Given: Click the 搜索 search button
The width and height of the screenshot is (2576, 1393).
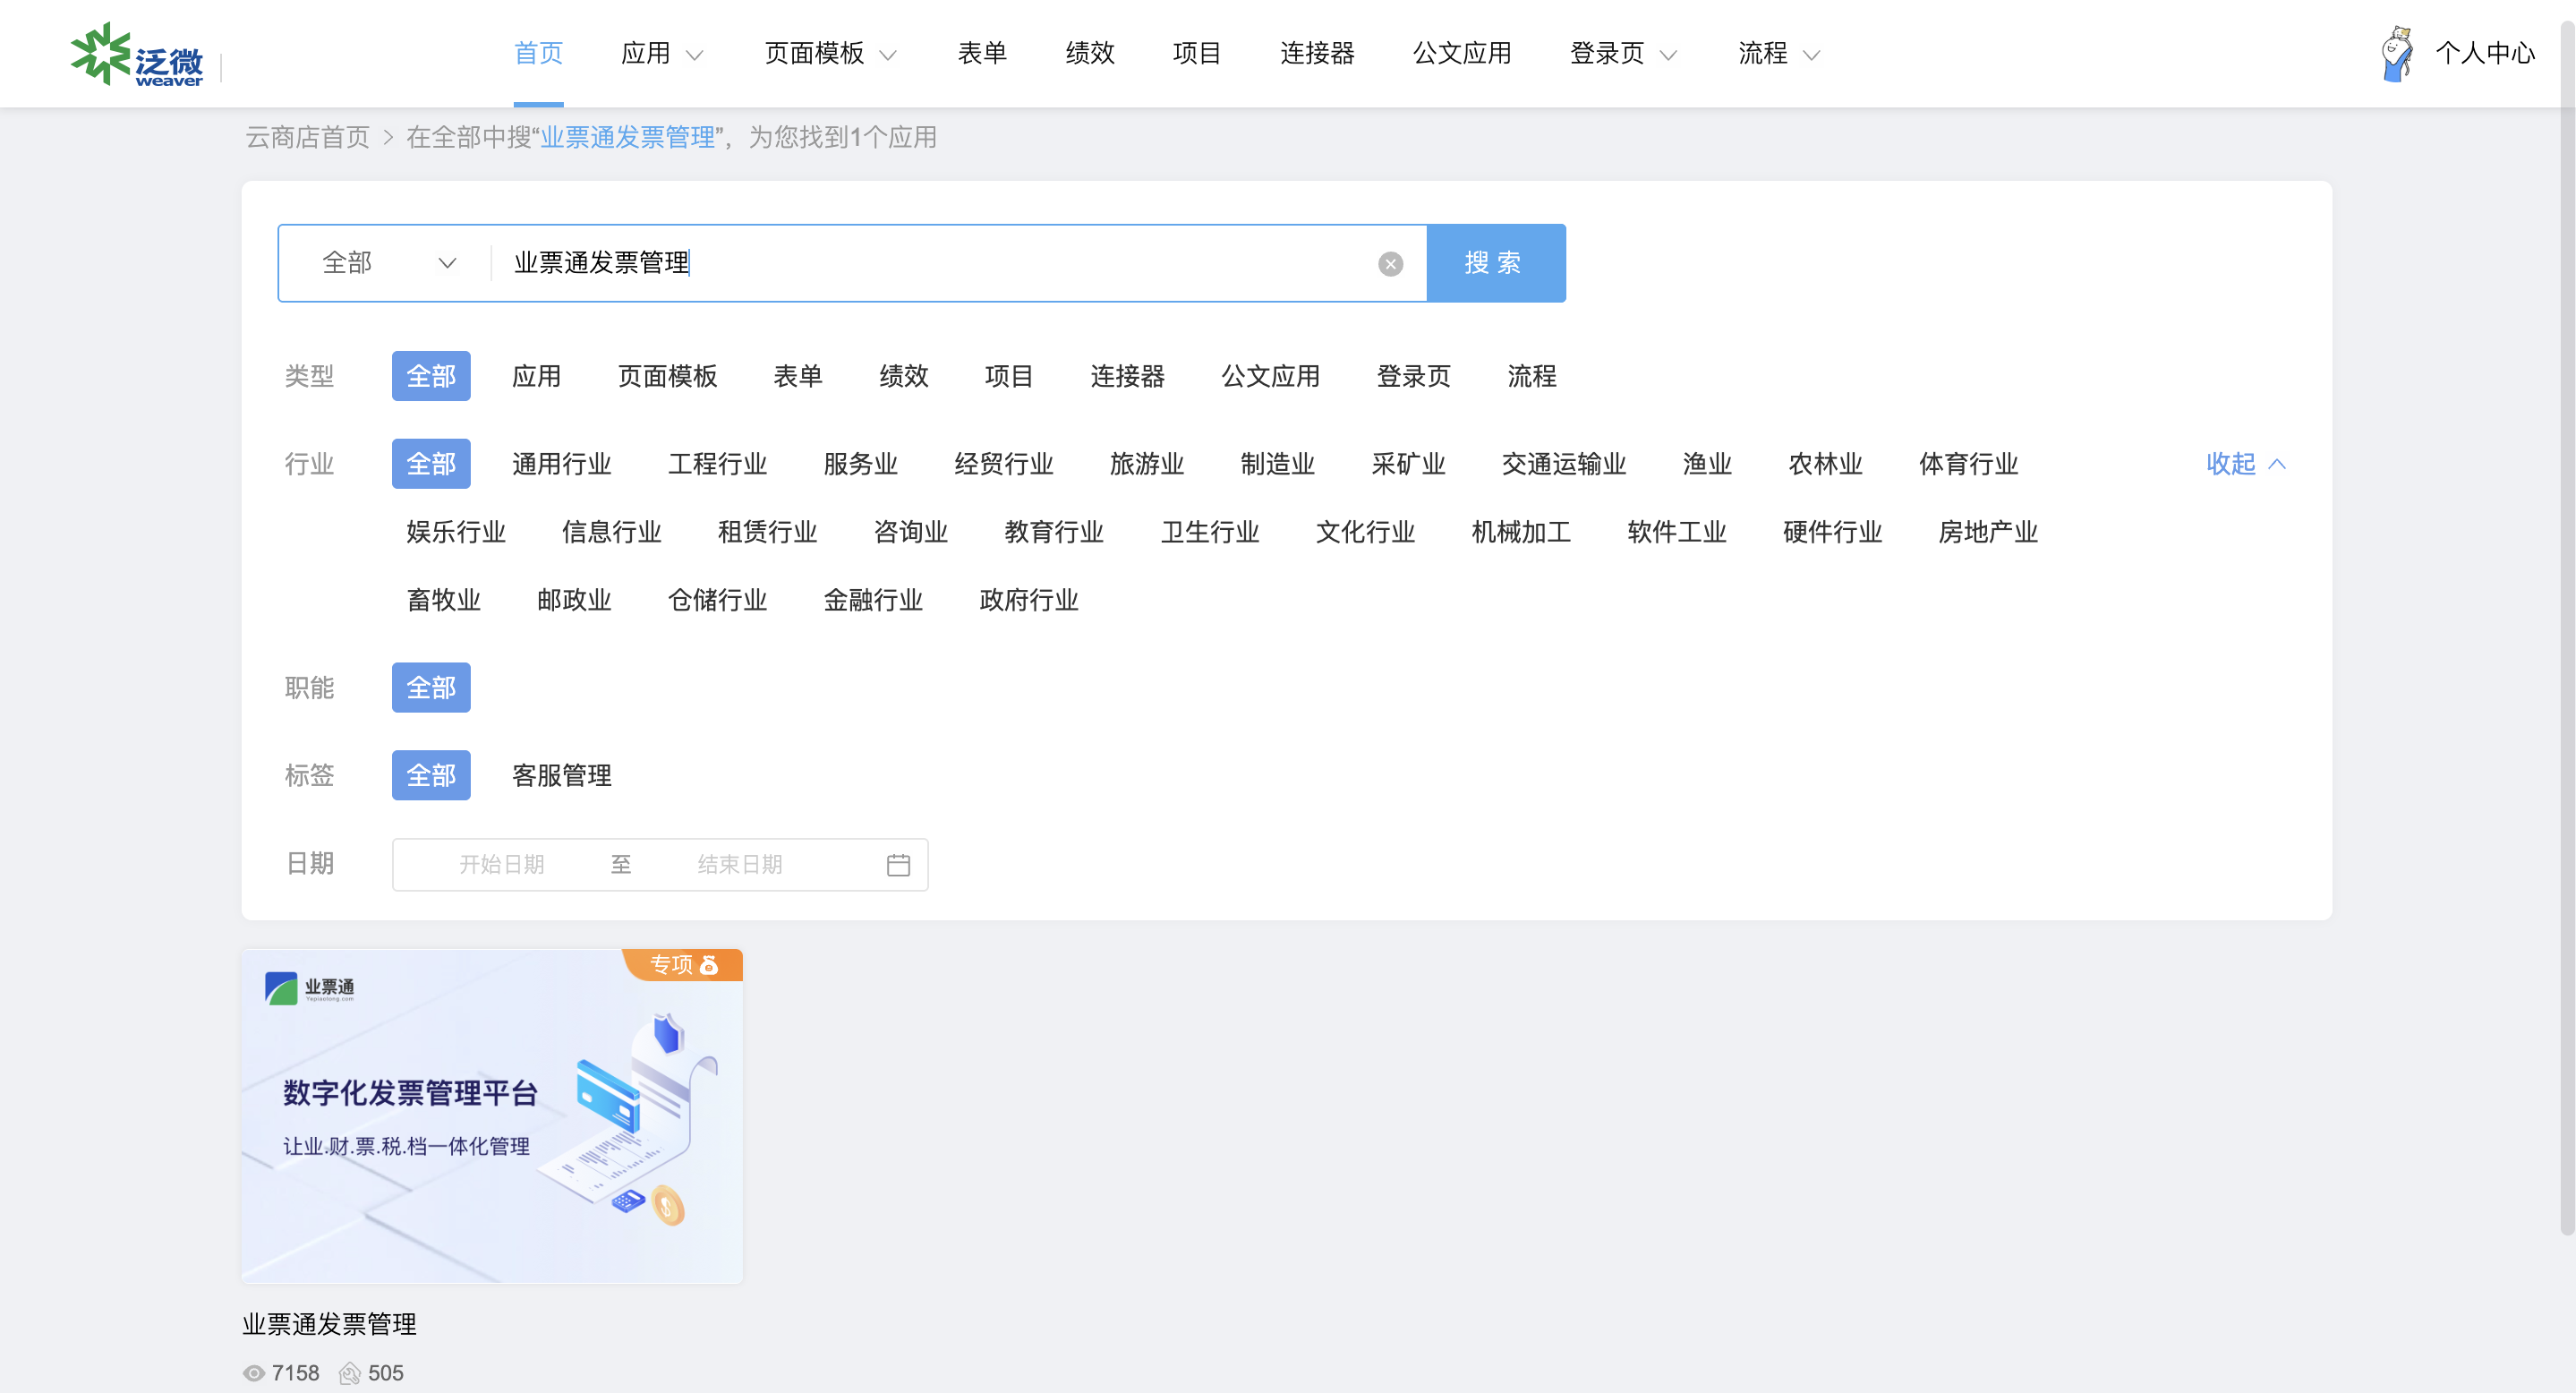Looking at the screenshot, I should tap(1496, 263).
